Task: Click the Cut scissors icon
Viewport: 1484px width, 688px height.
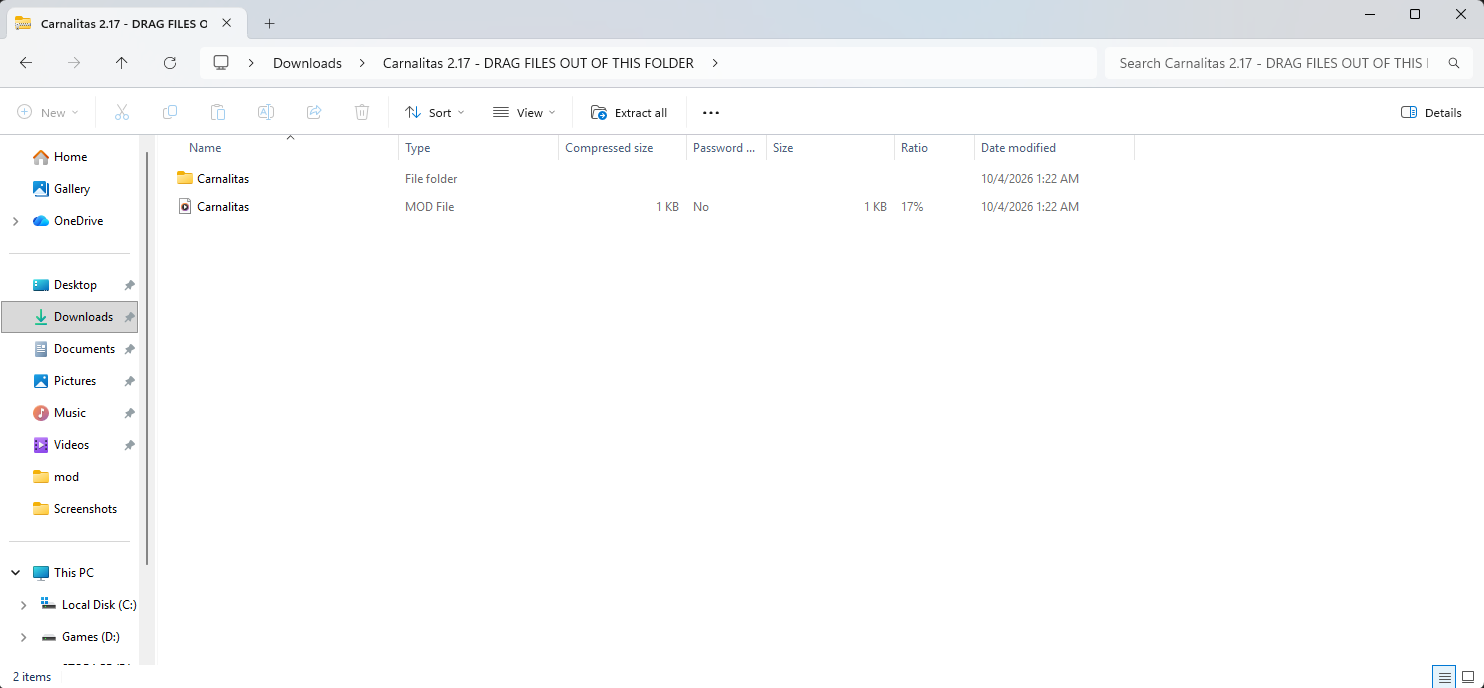Action: (x=122, y=112)
